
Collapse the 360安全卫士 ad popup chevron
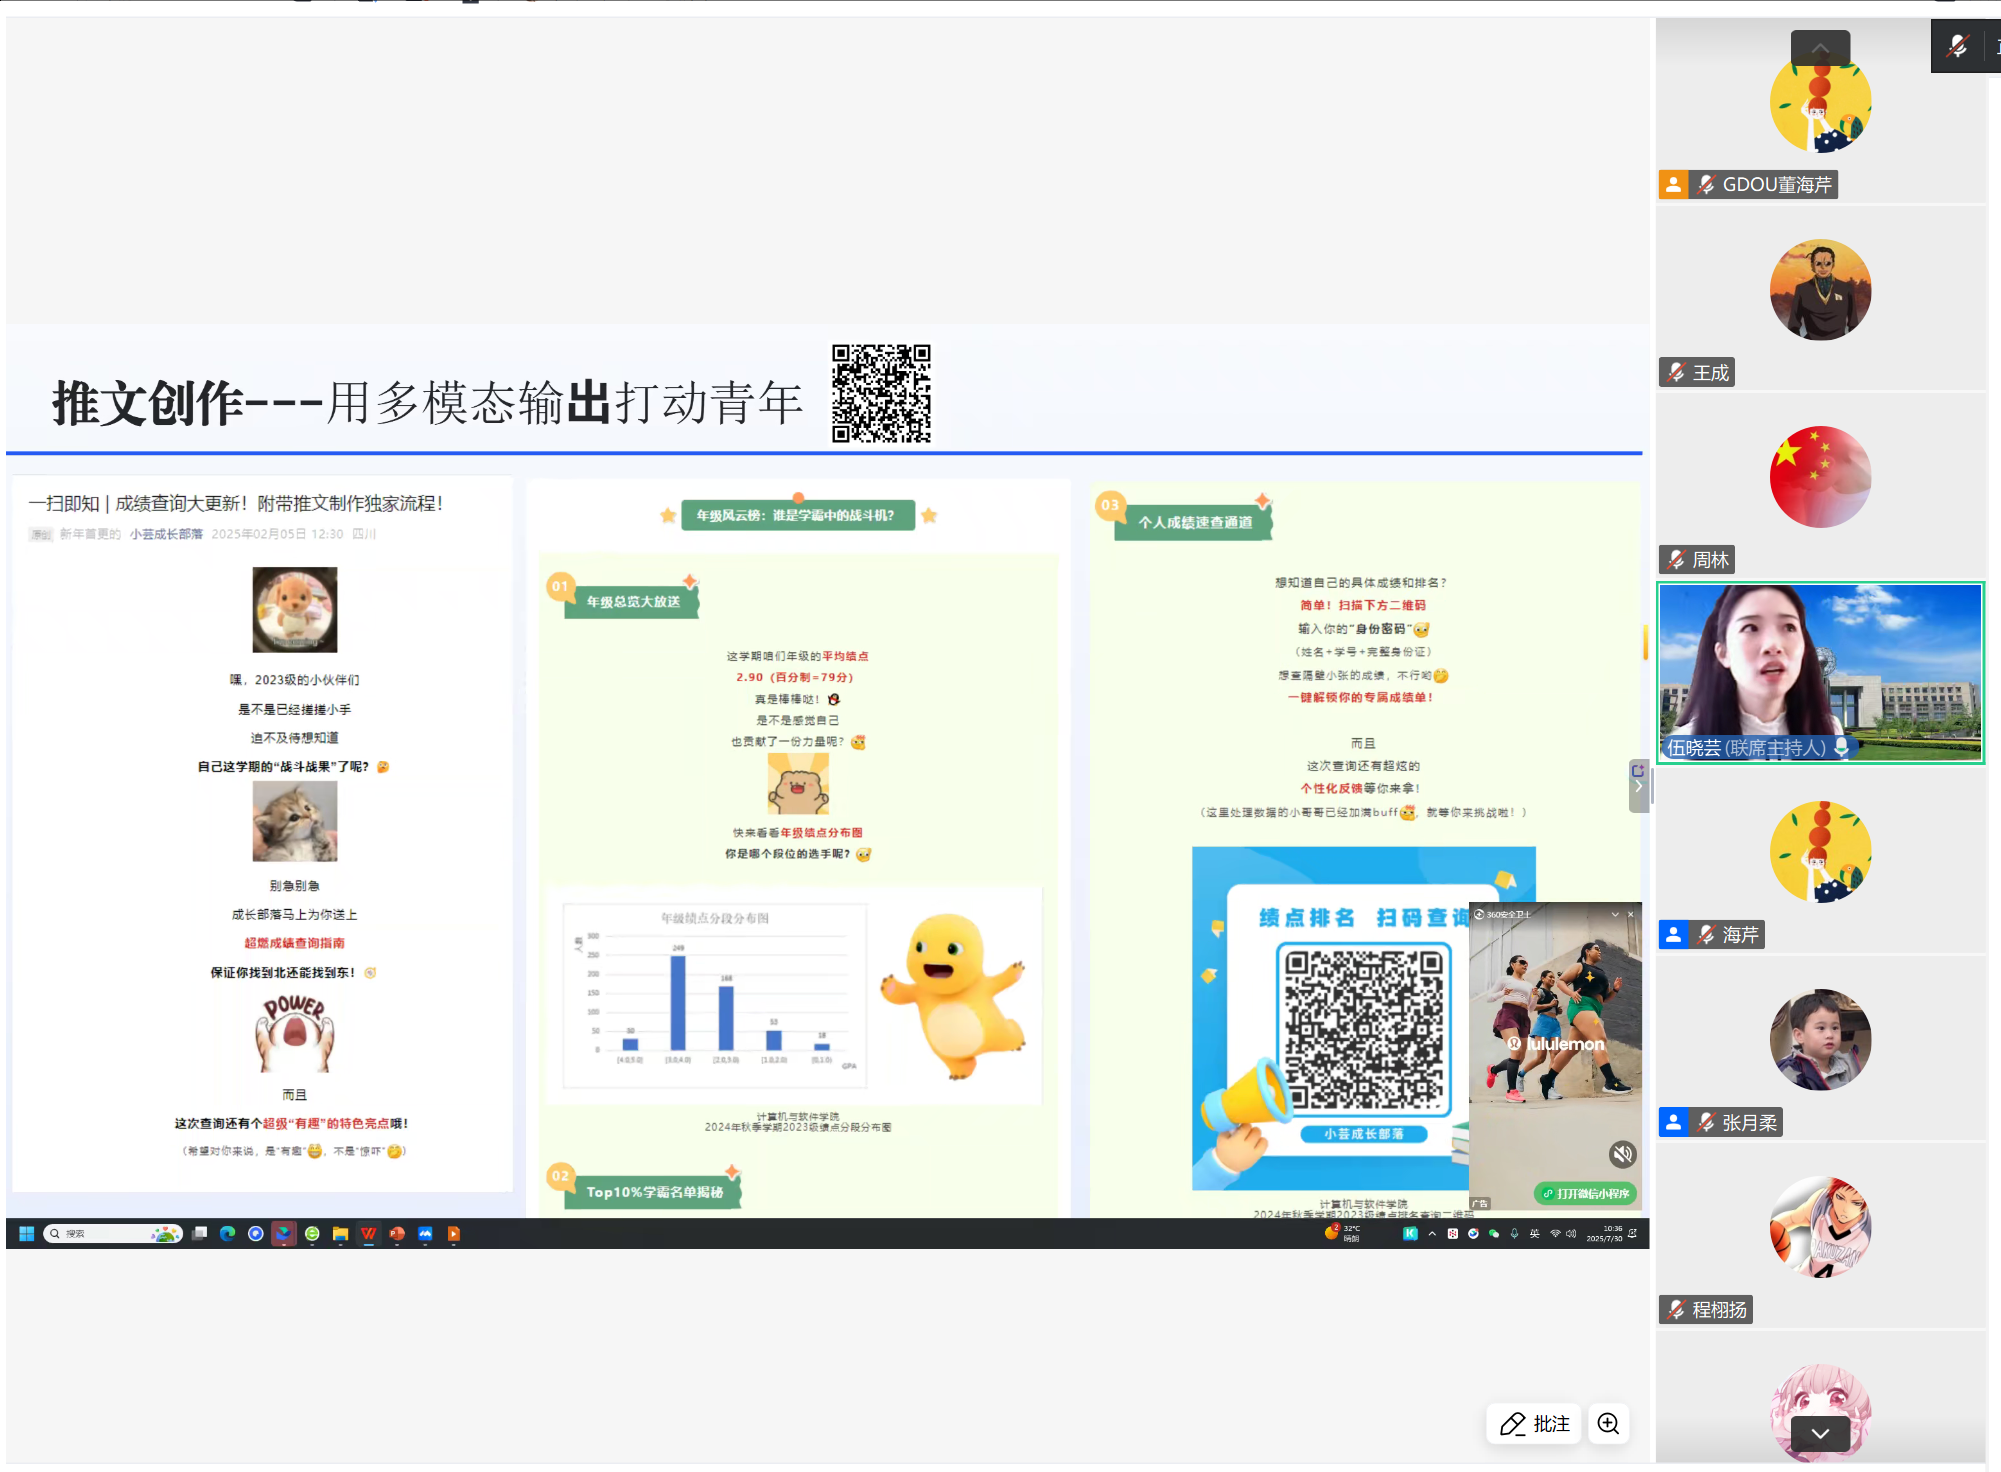pyautogui.click(x=1615, y=914)
